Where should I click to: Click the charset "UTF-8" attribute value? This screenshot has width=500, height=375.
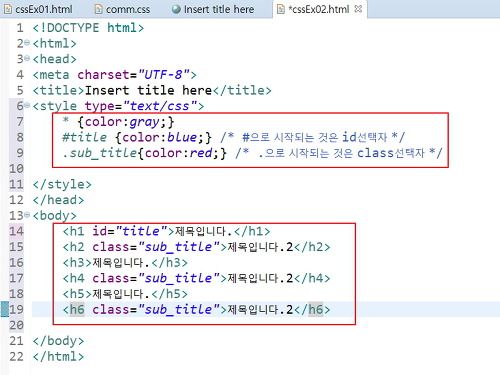[x=163, y=75]
